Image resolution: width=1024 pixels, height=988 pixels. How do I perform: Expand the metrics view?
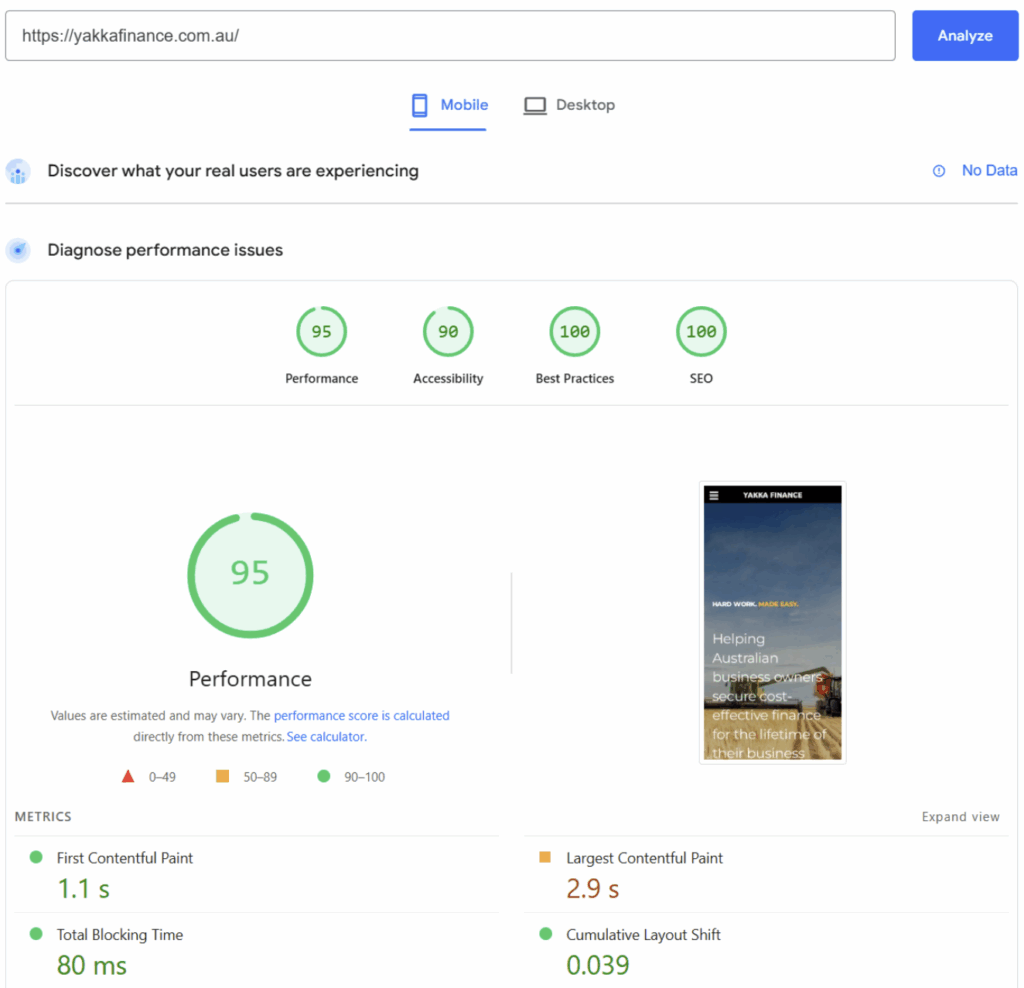point(960,817)
